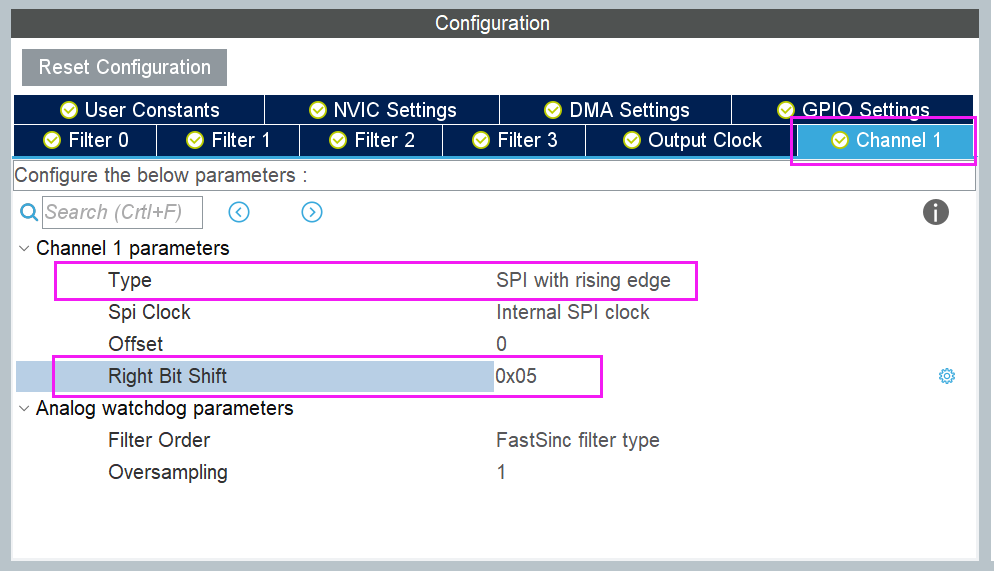The width and height of the screenshot is (994, 571).
Task: Click the magnifier search icon
Action: (x=29, y=212)
